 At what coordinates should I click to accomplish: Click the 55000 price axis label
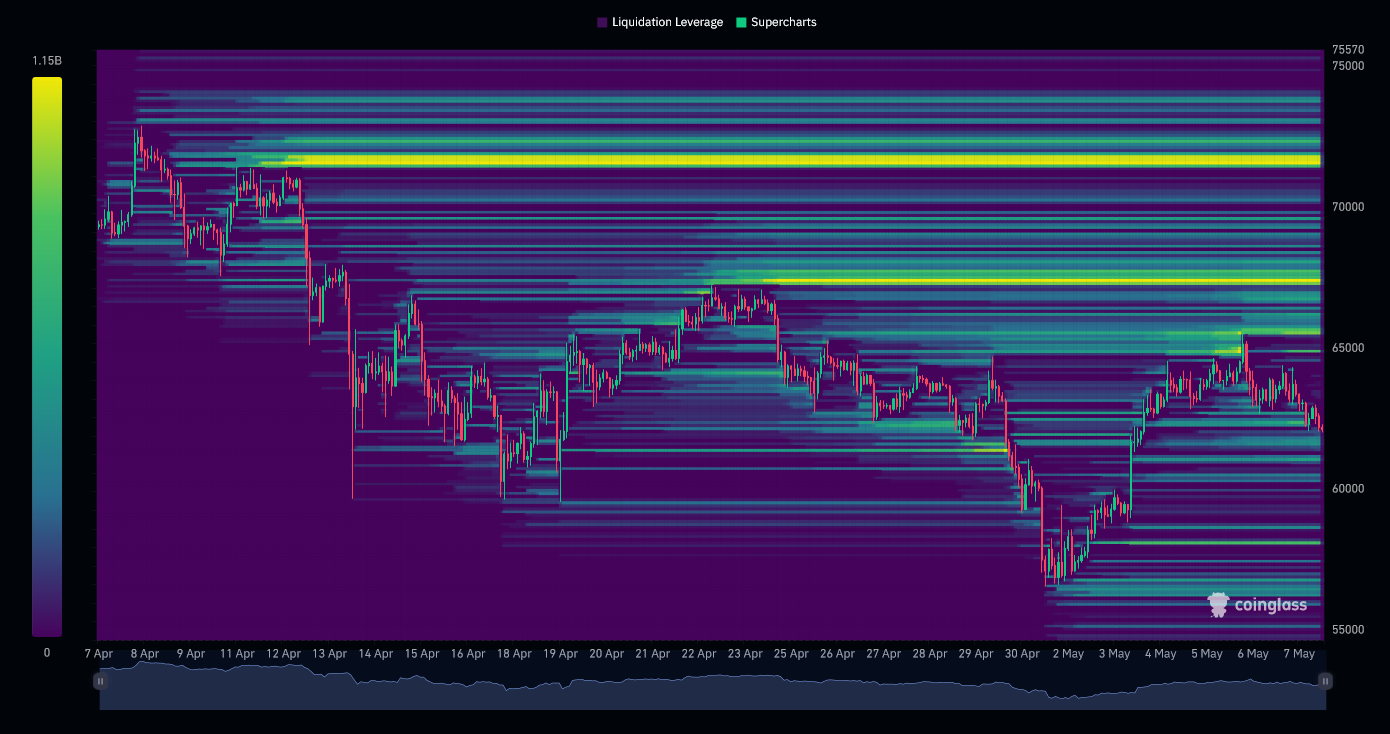click(x=1348, y=630)
